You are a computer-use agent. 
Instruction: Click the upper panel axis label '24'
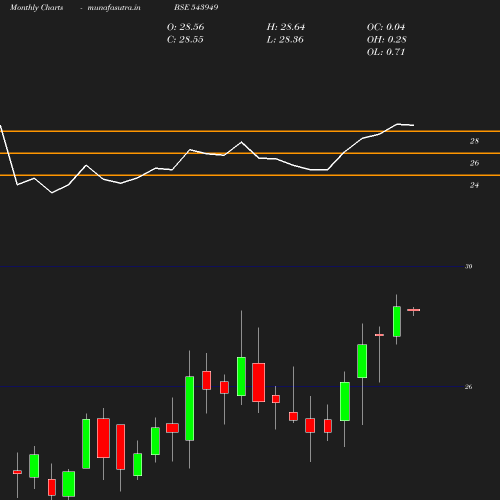tap(474, 185)
